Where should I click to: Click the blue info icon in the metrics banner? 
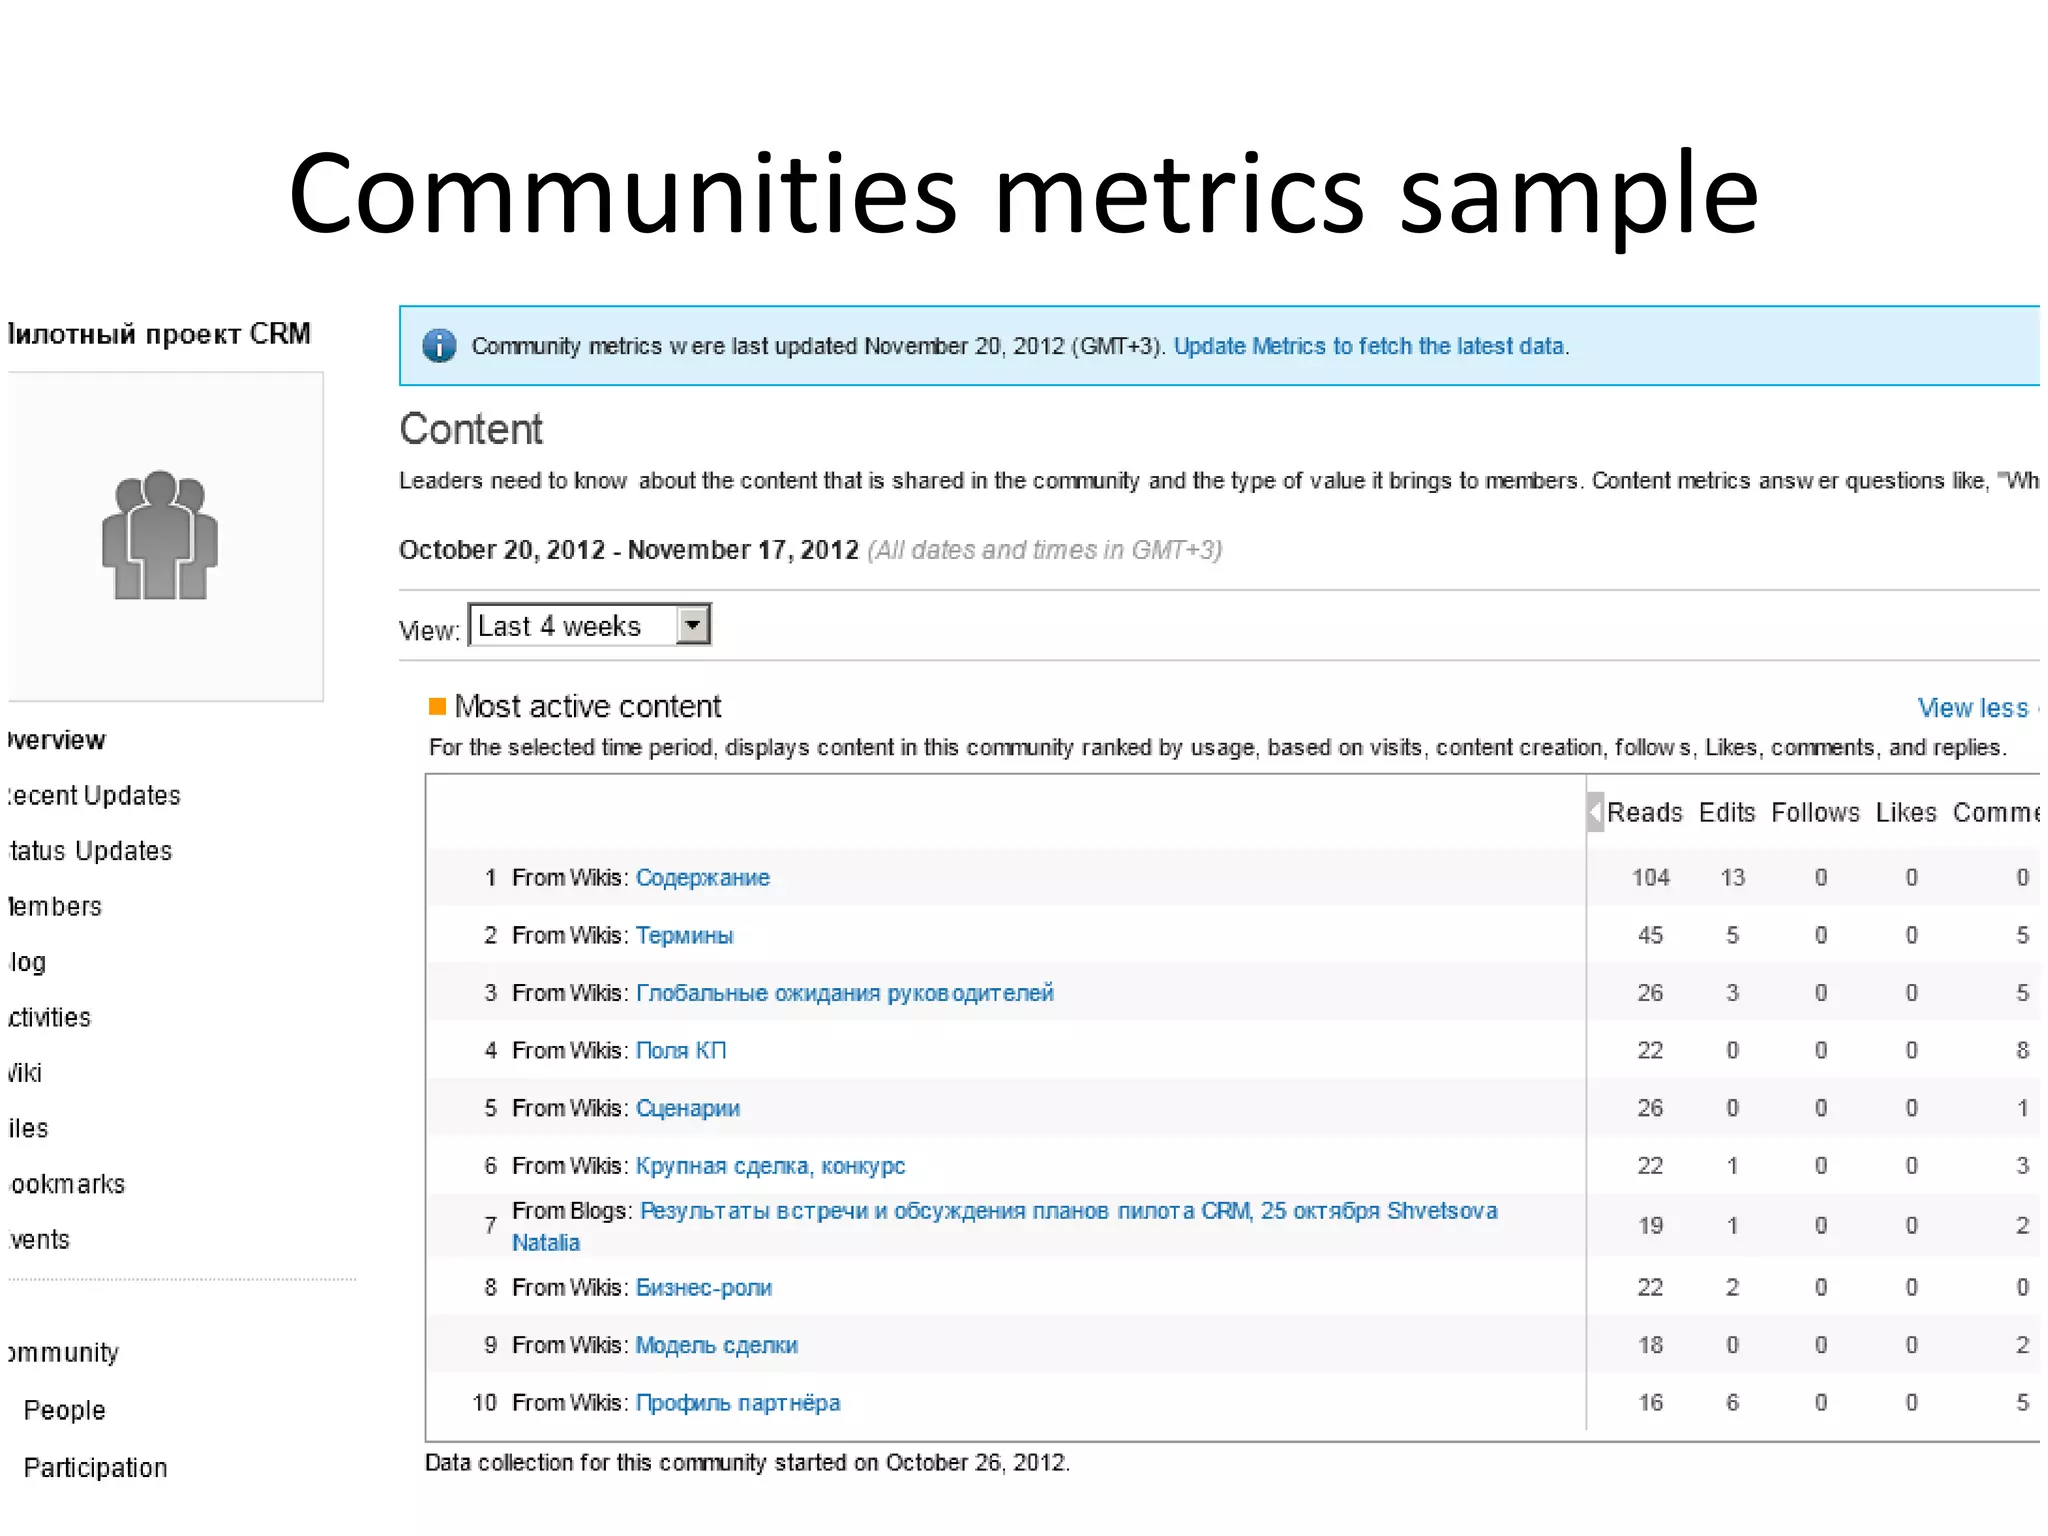439,346
